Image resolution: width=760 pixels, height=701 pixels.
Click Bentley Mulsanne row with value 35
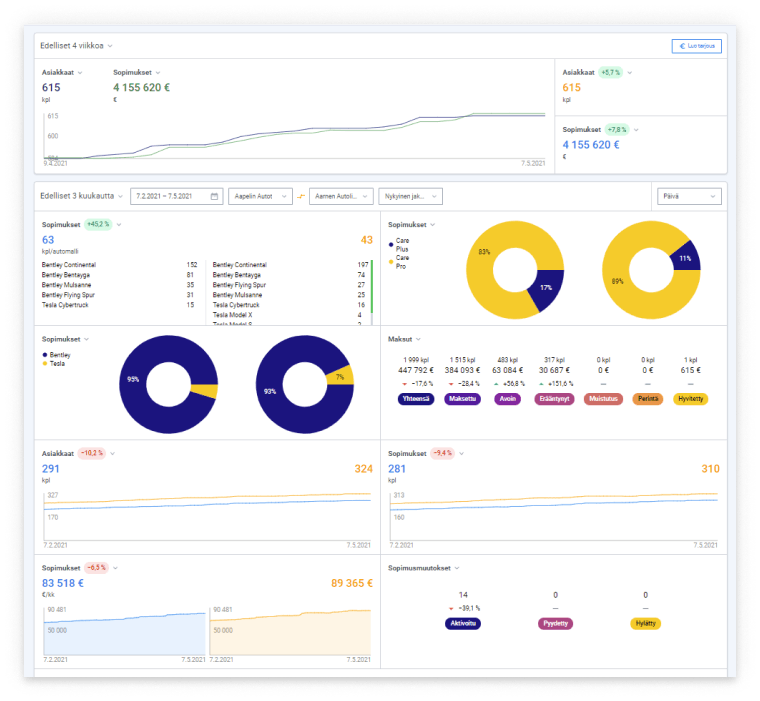119,285
